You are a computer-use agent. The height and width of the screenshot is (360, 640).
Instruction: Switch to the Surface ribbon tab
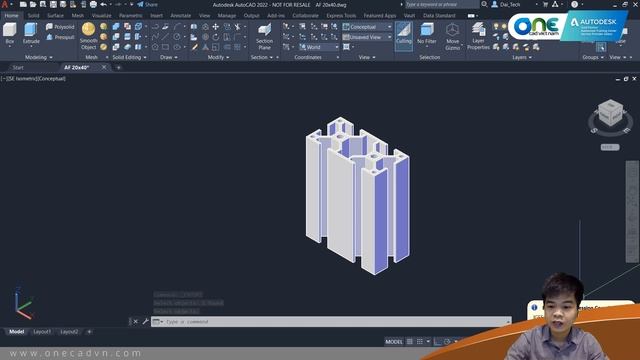[55, 16]
